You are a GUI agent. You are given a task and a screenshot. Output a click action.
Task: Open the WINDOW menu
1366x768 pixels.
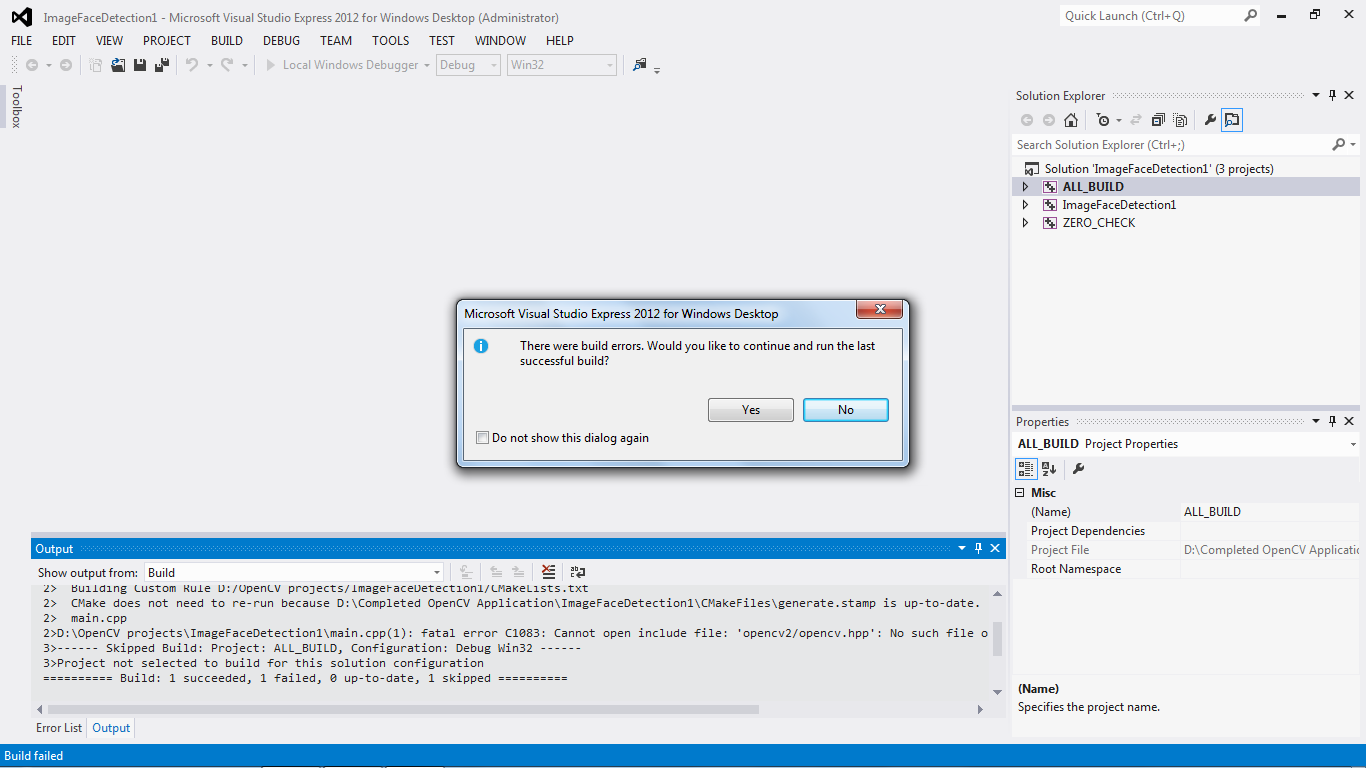500,41
